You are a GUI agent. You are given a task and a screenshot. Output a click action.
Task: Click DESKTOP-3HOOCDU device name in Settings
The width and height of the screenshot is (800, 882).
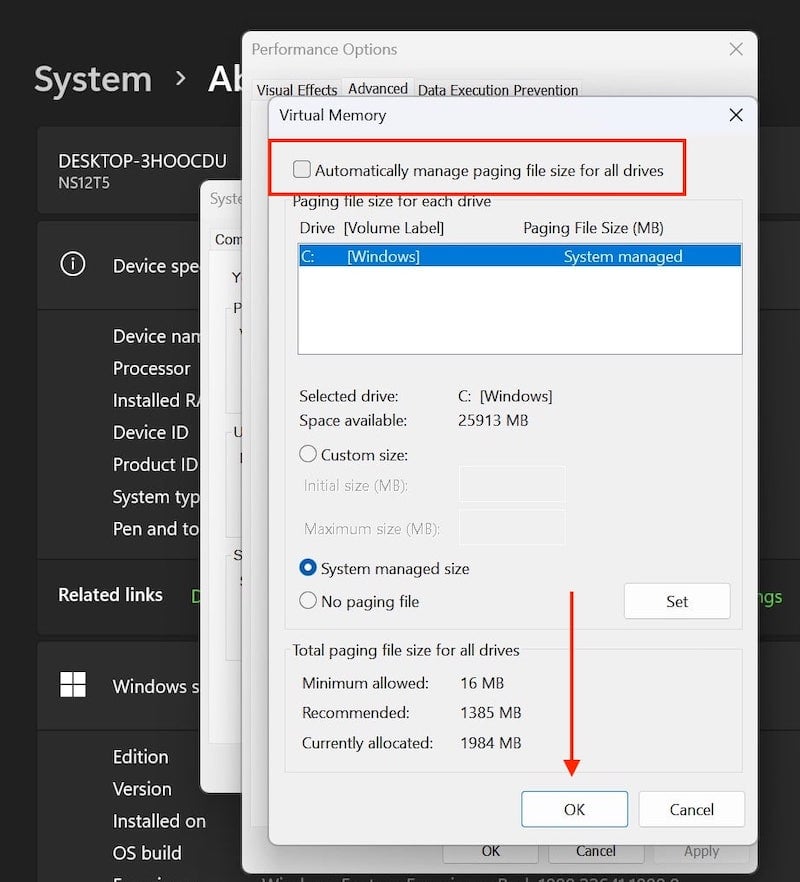142,161
